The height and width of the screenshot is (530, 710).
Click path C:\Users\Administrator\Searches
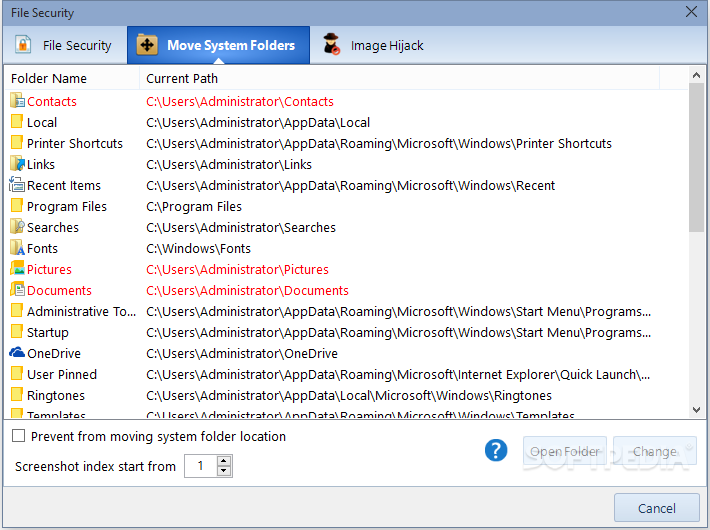241,227
